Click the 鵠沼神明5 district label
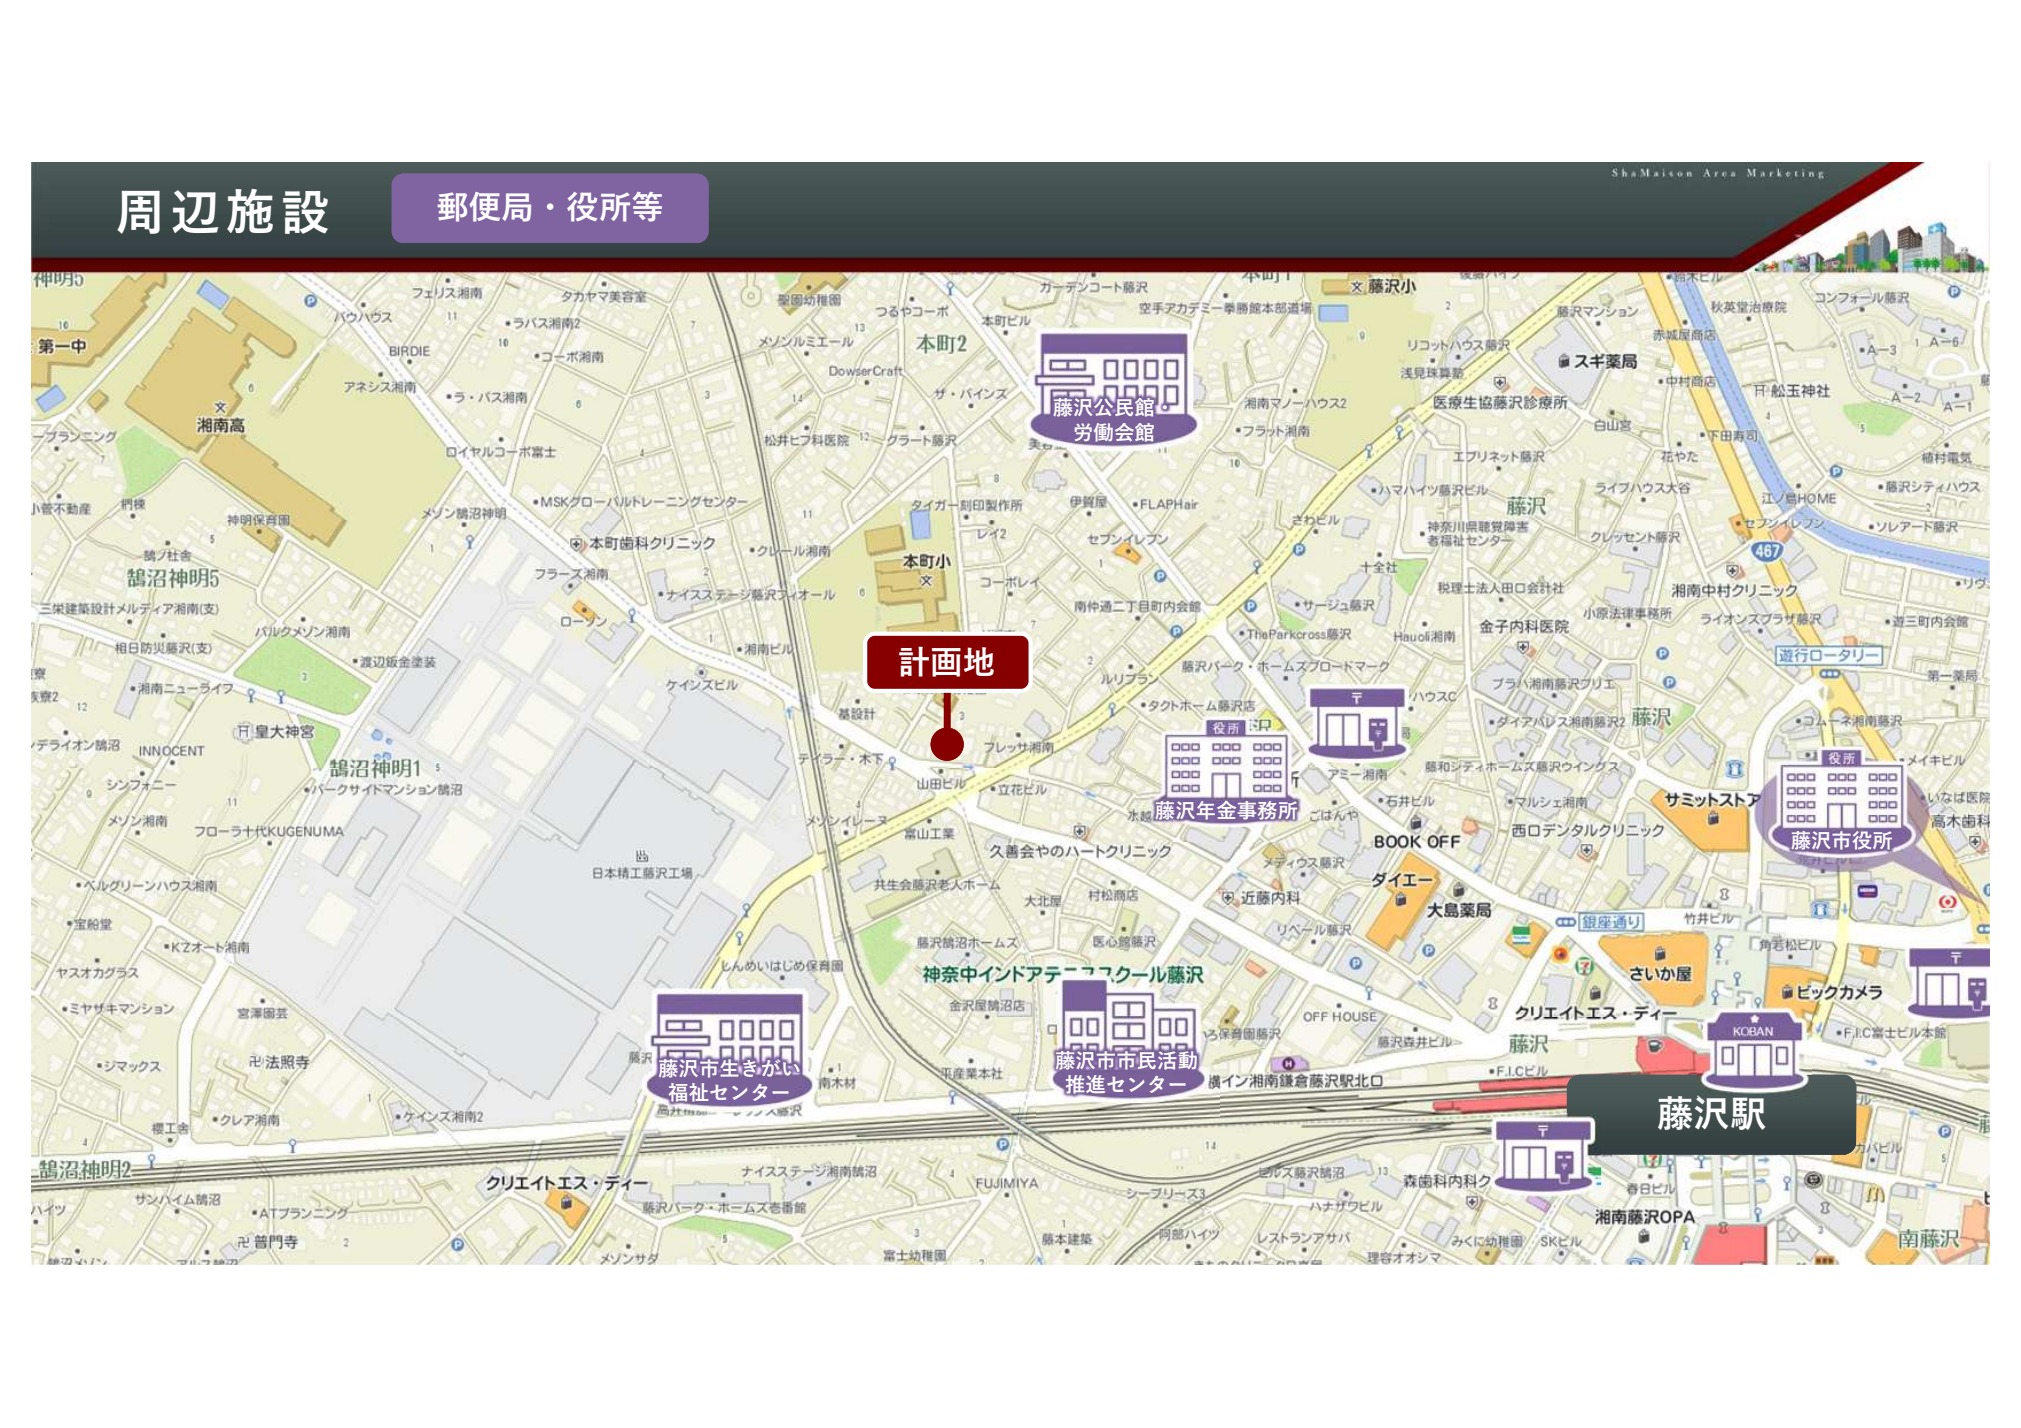2021x1428 pixels. 173,578
